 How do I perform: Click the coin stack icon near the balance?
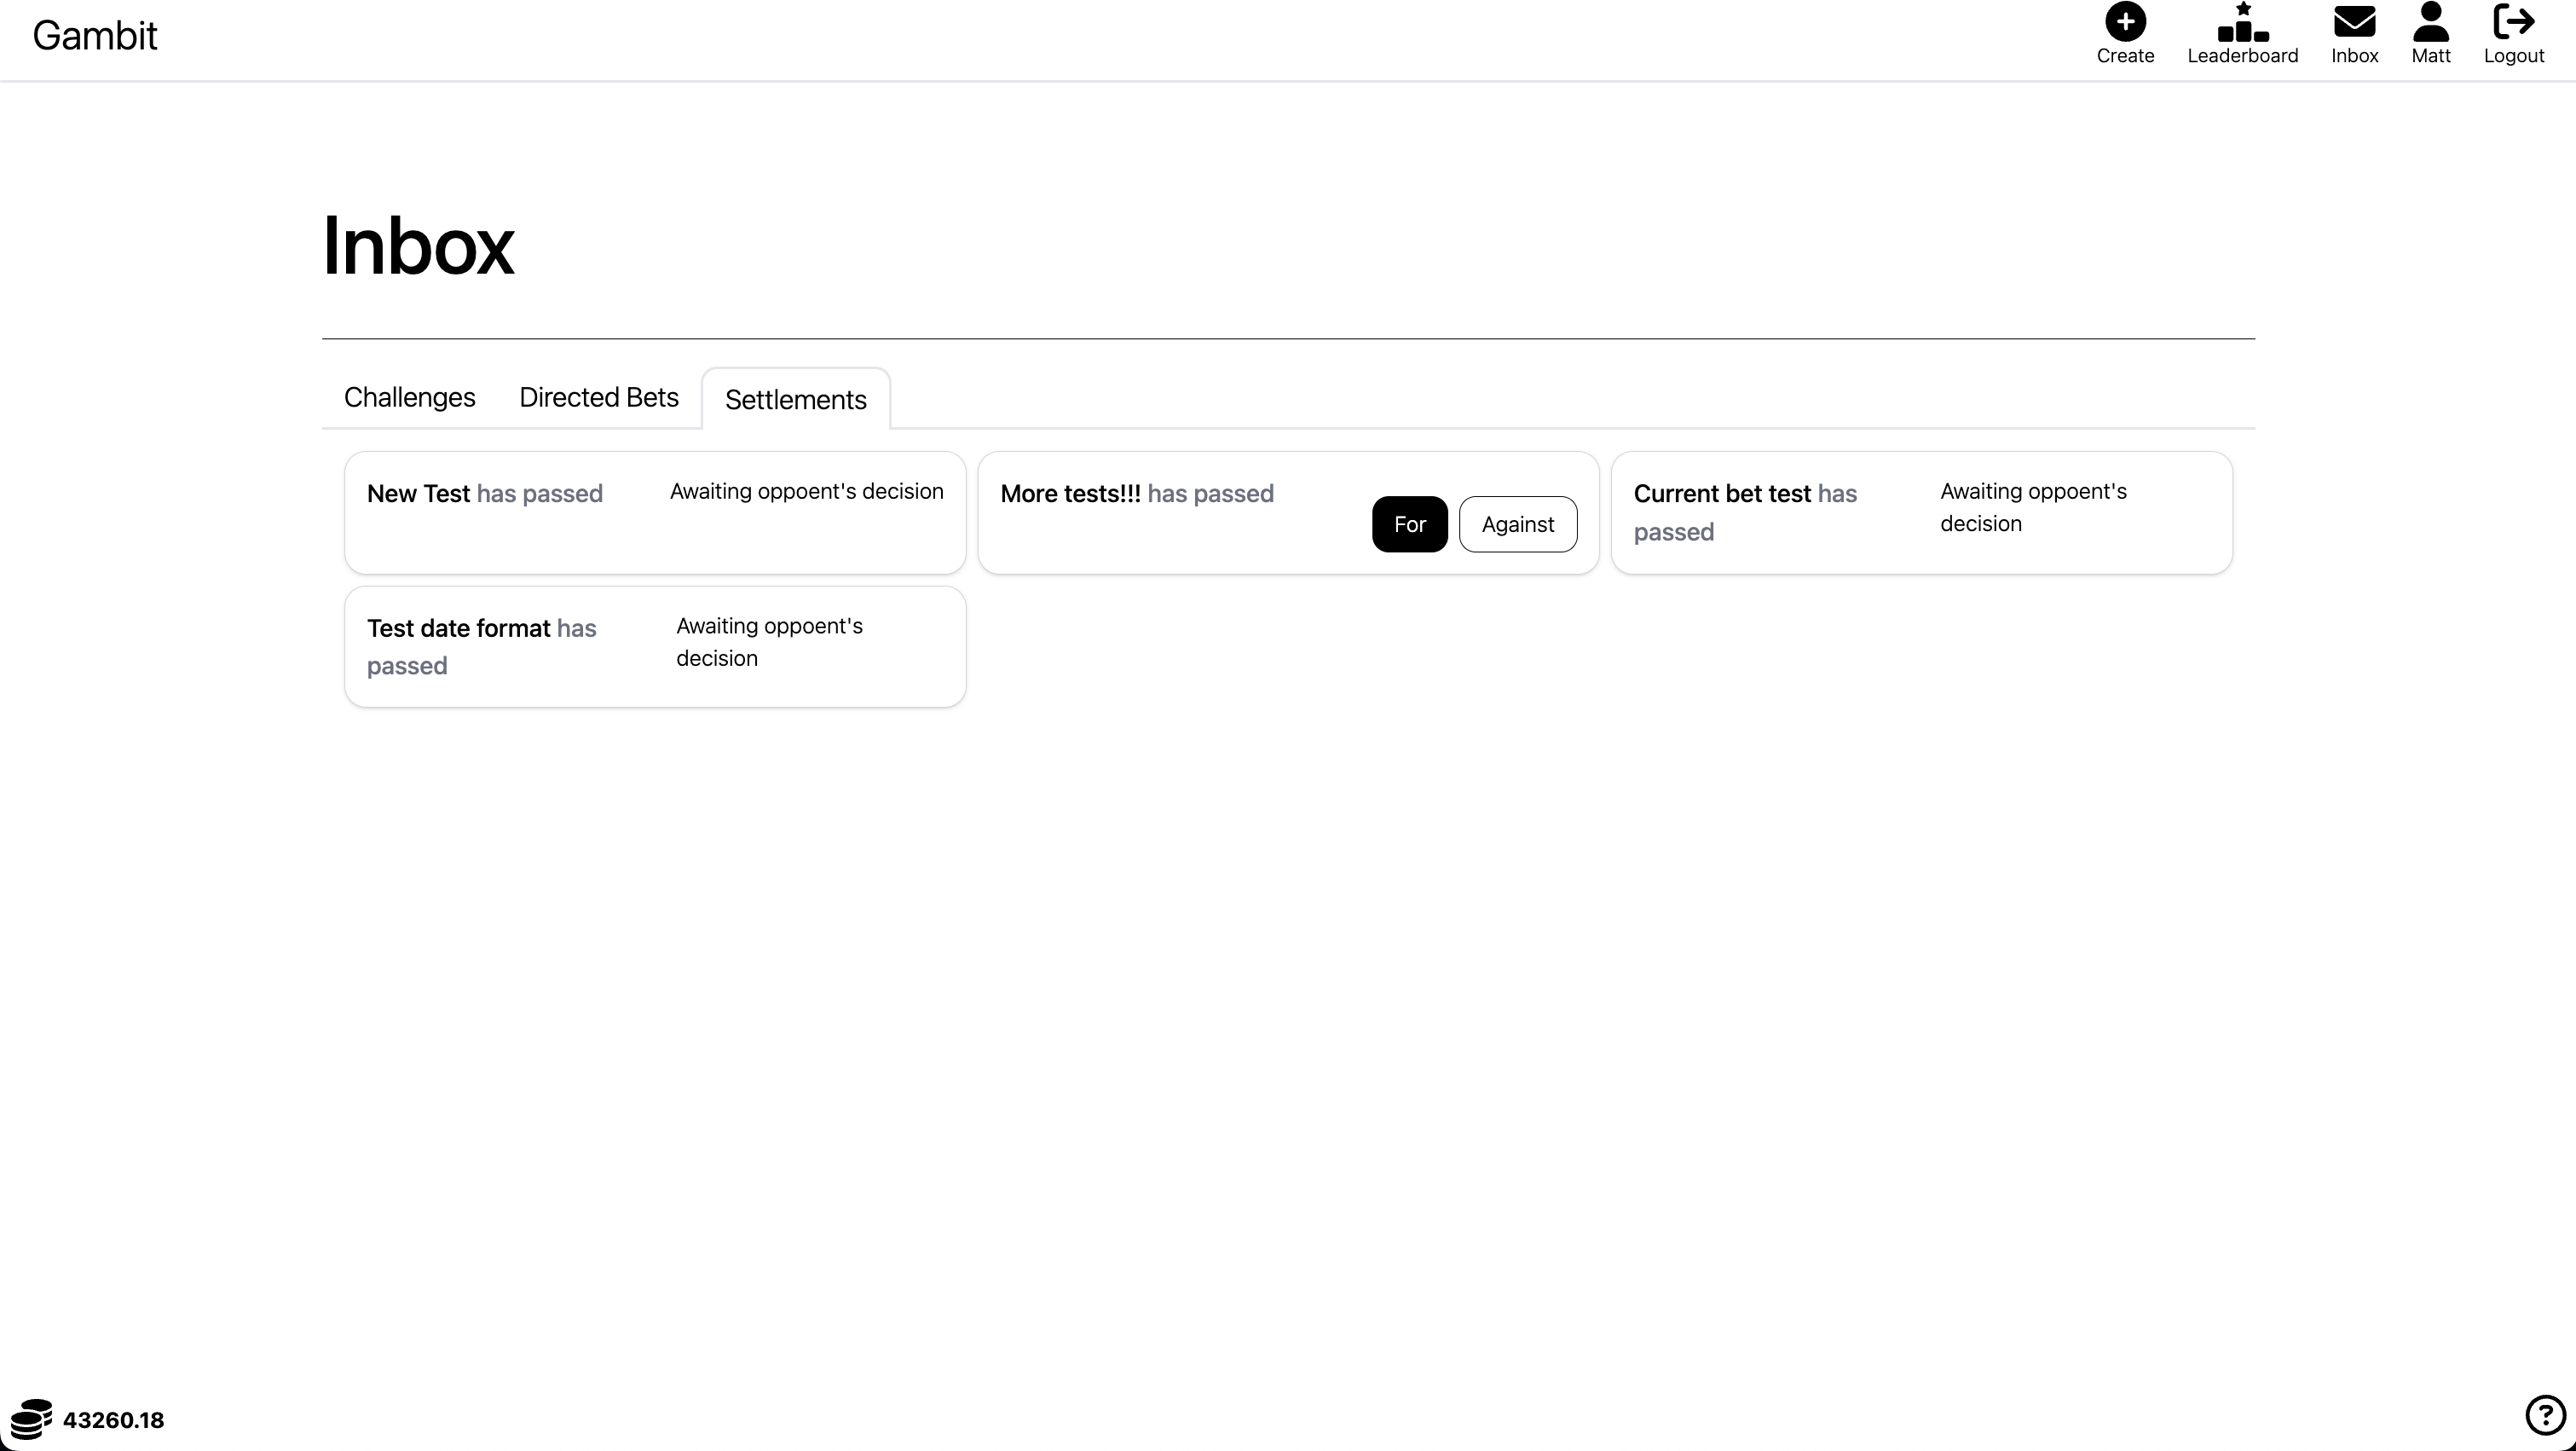31,1419
